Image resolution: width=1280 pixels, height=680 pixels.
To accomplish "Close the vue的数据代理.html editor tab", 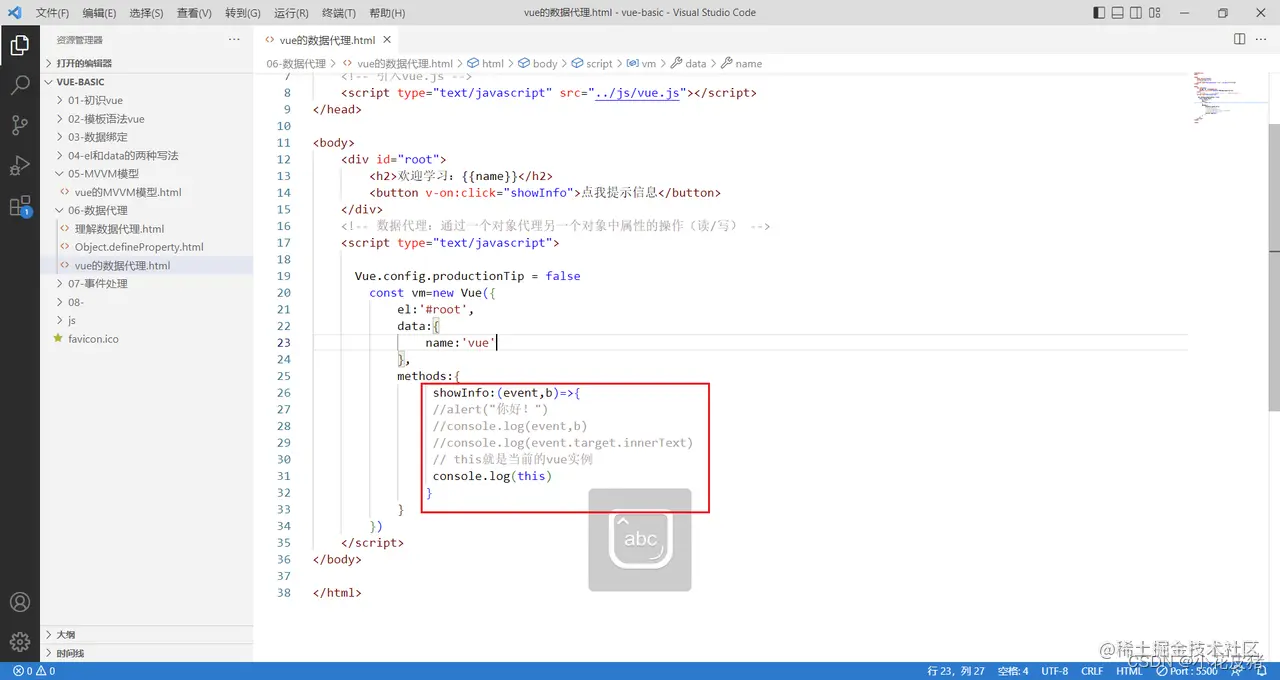I will (x=387, y=40).
